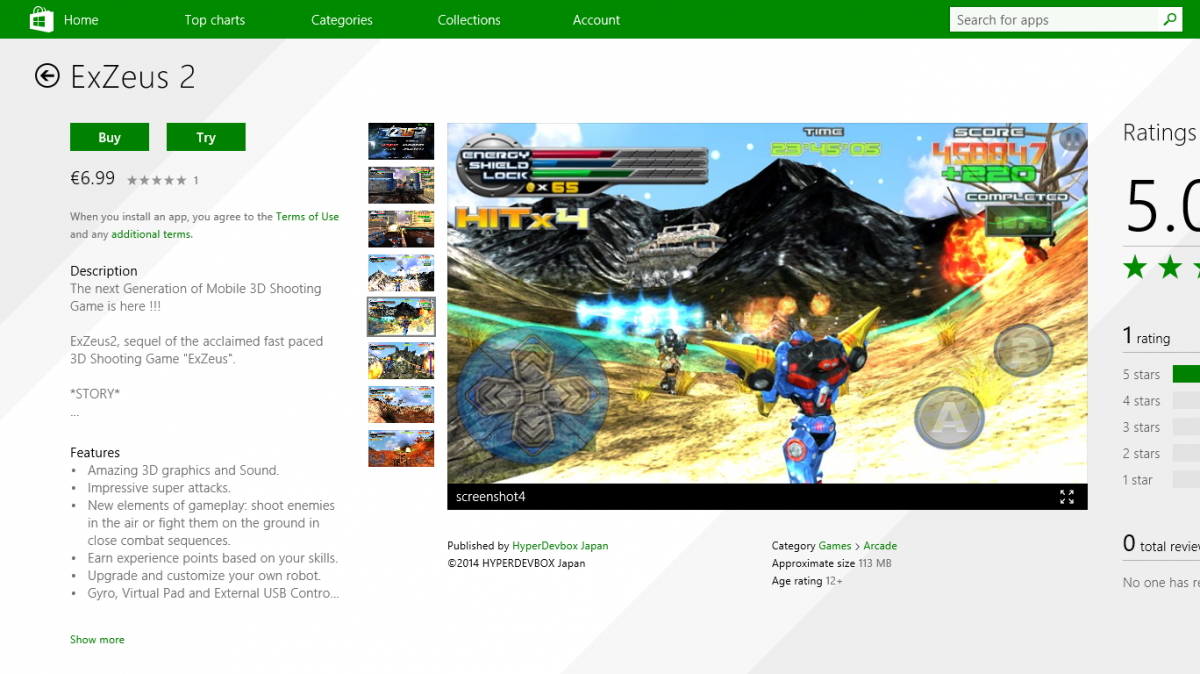Click the €6.99 price
1200x674 pixels.
[92, 178]
